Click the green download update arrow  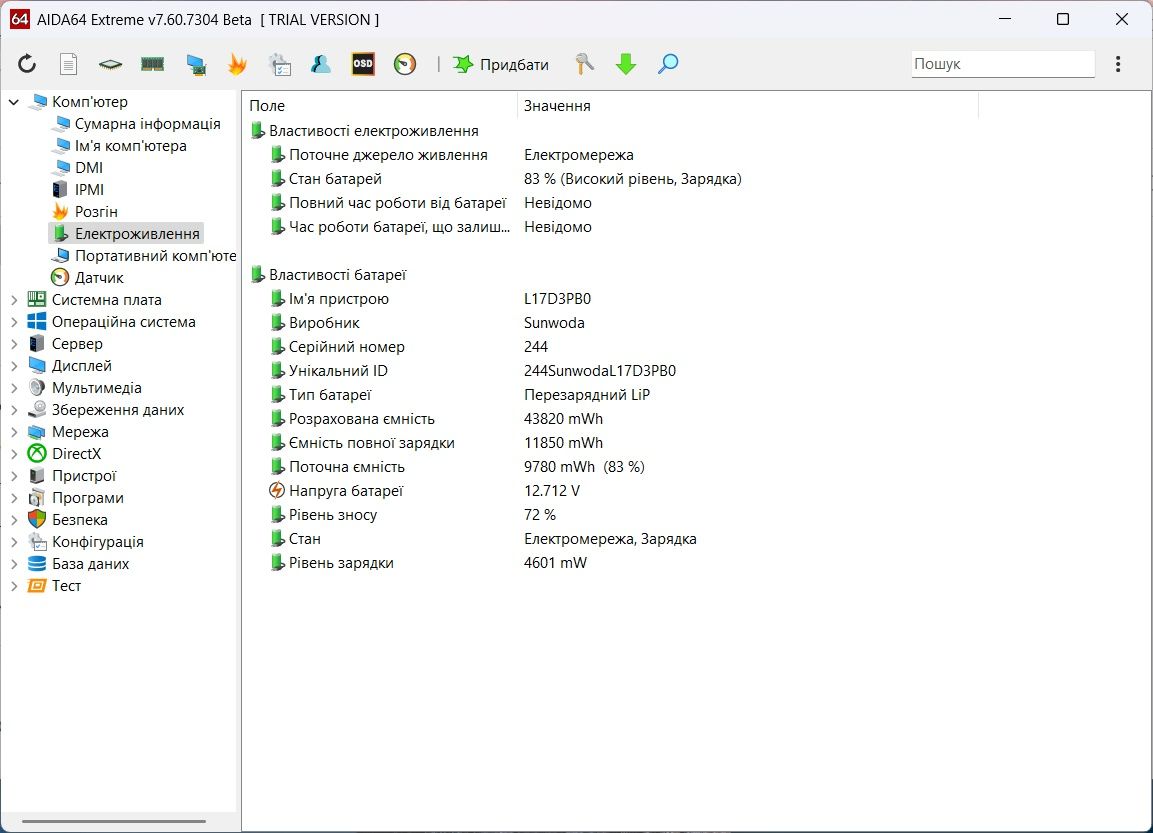point(626,64)
